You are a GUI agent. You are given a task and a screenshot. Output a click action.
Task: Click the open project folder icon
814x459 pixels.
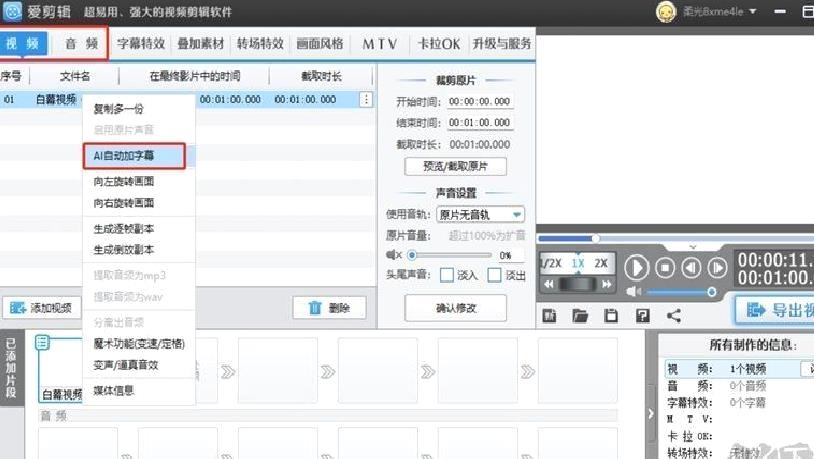tap(580, 316)
